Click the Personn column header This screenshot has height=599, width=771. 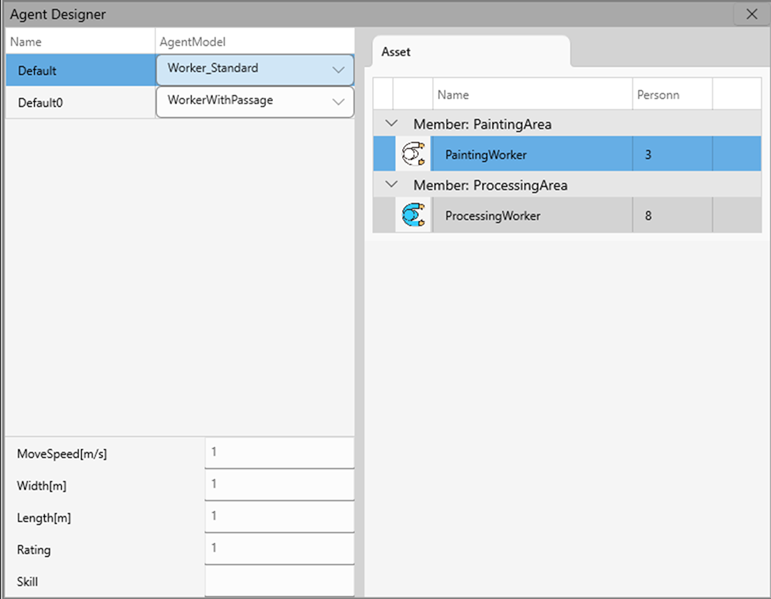(671, 95)
